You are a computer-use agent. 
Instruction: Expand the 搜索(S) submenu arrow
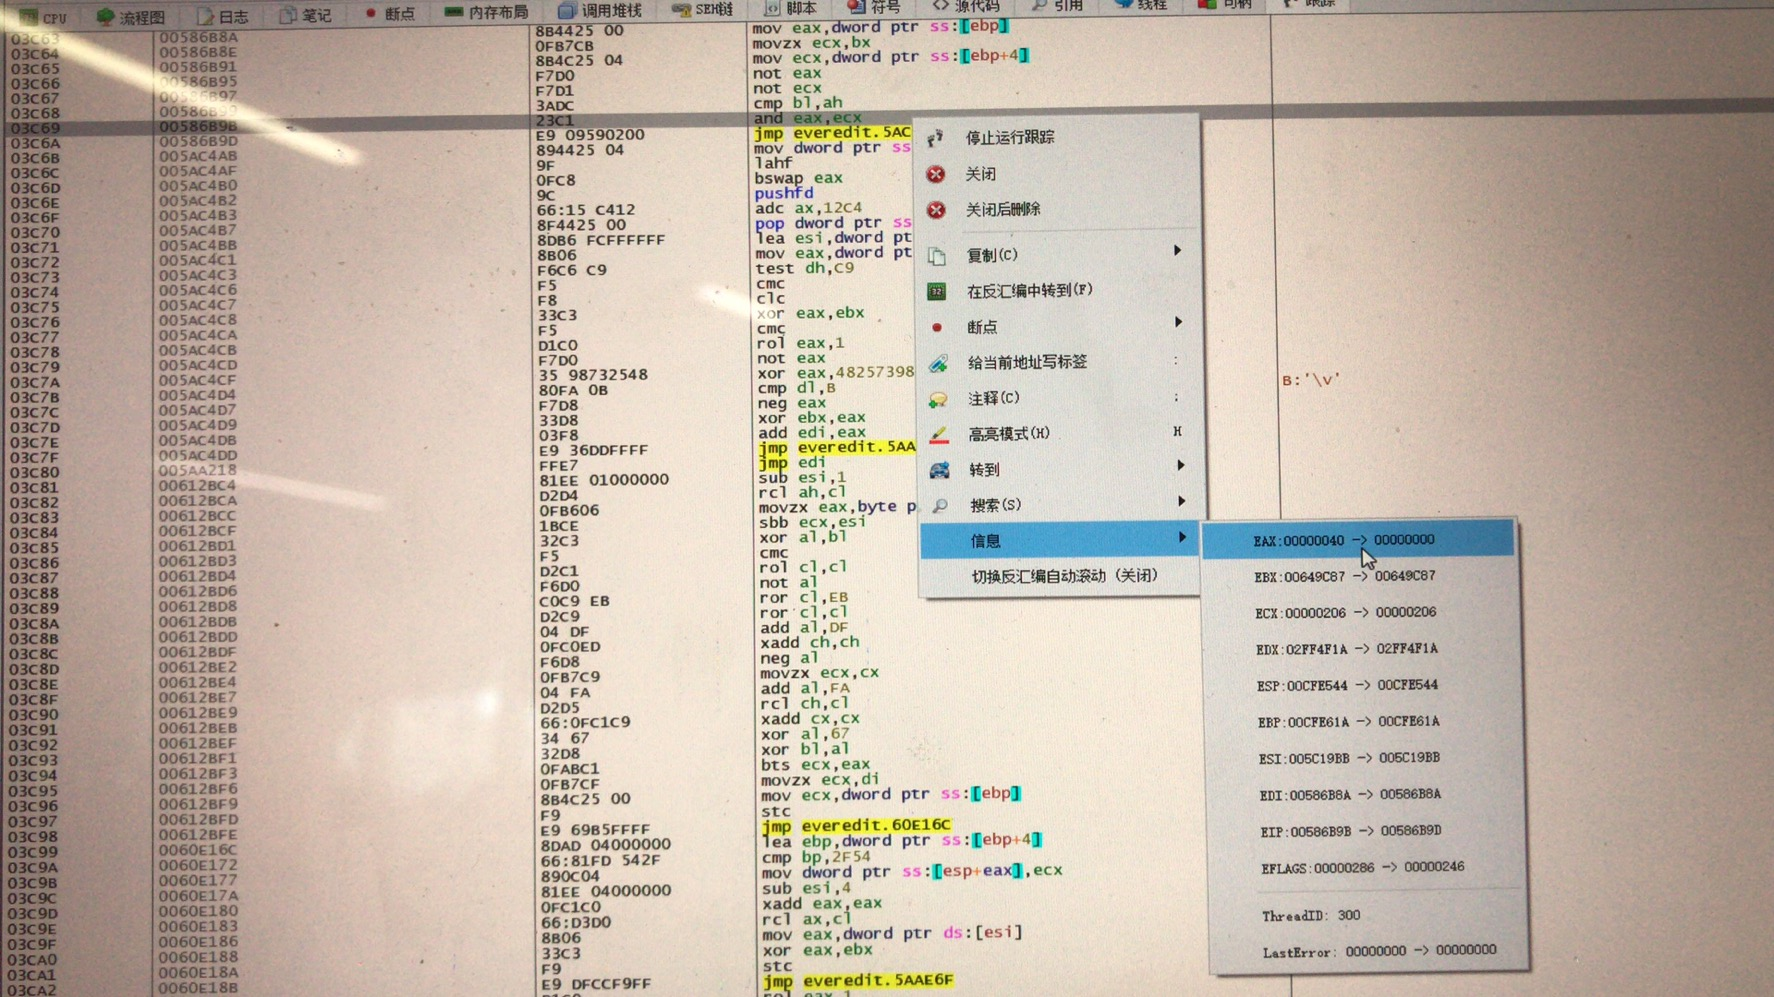tap(1181, 501)
